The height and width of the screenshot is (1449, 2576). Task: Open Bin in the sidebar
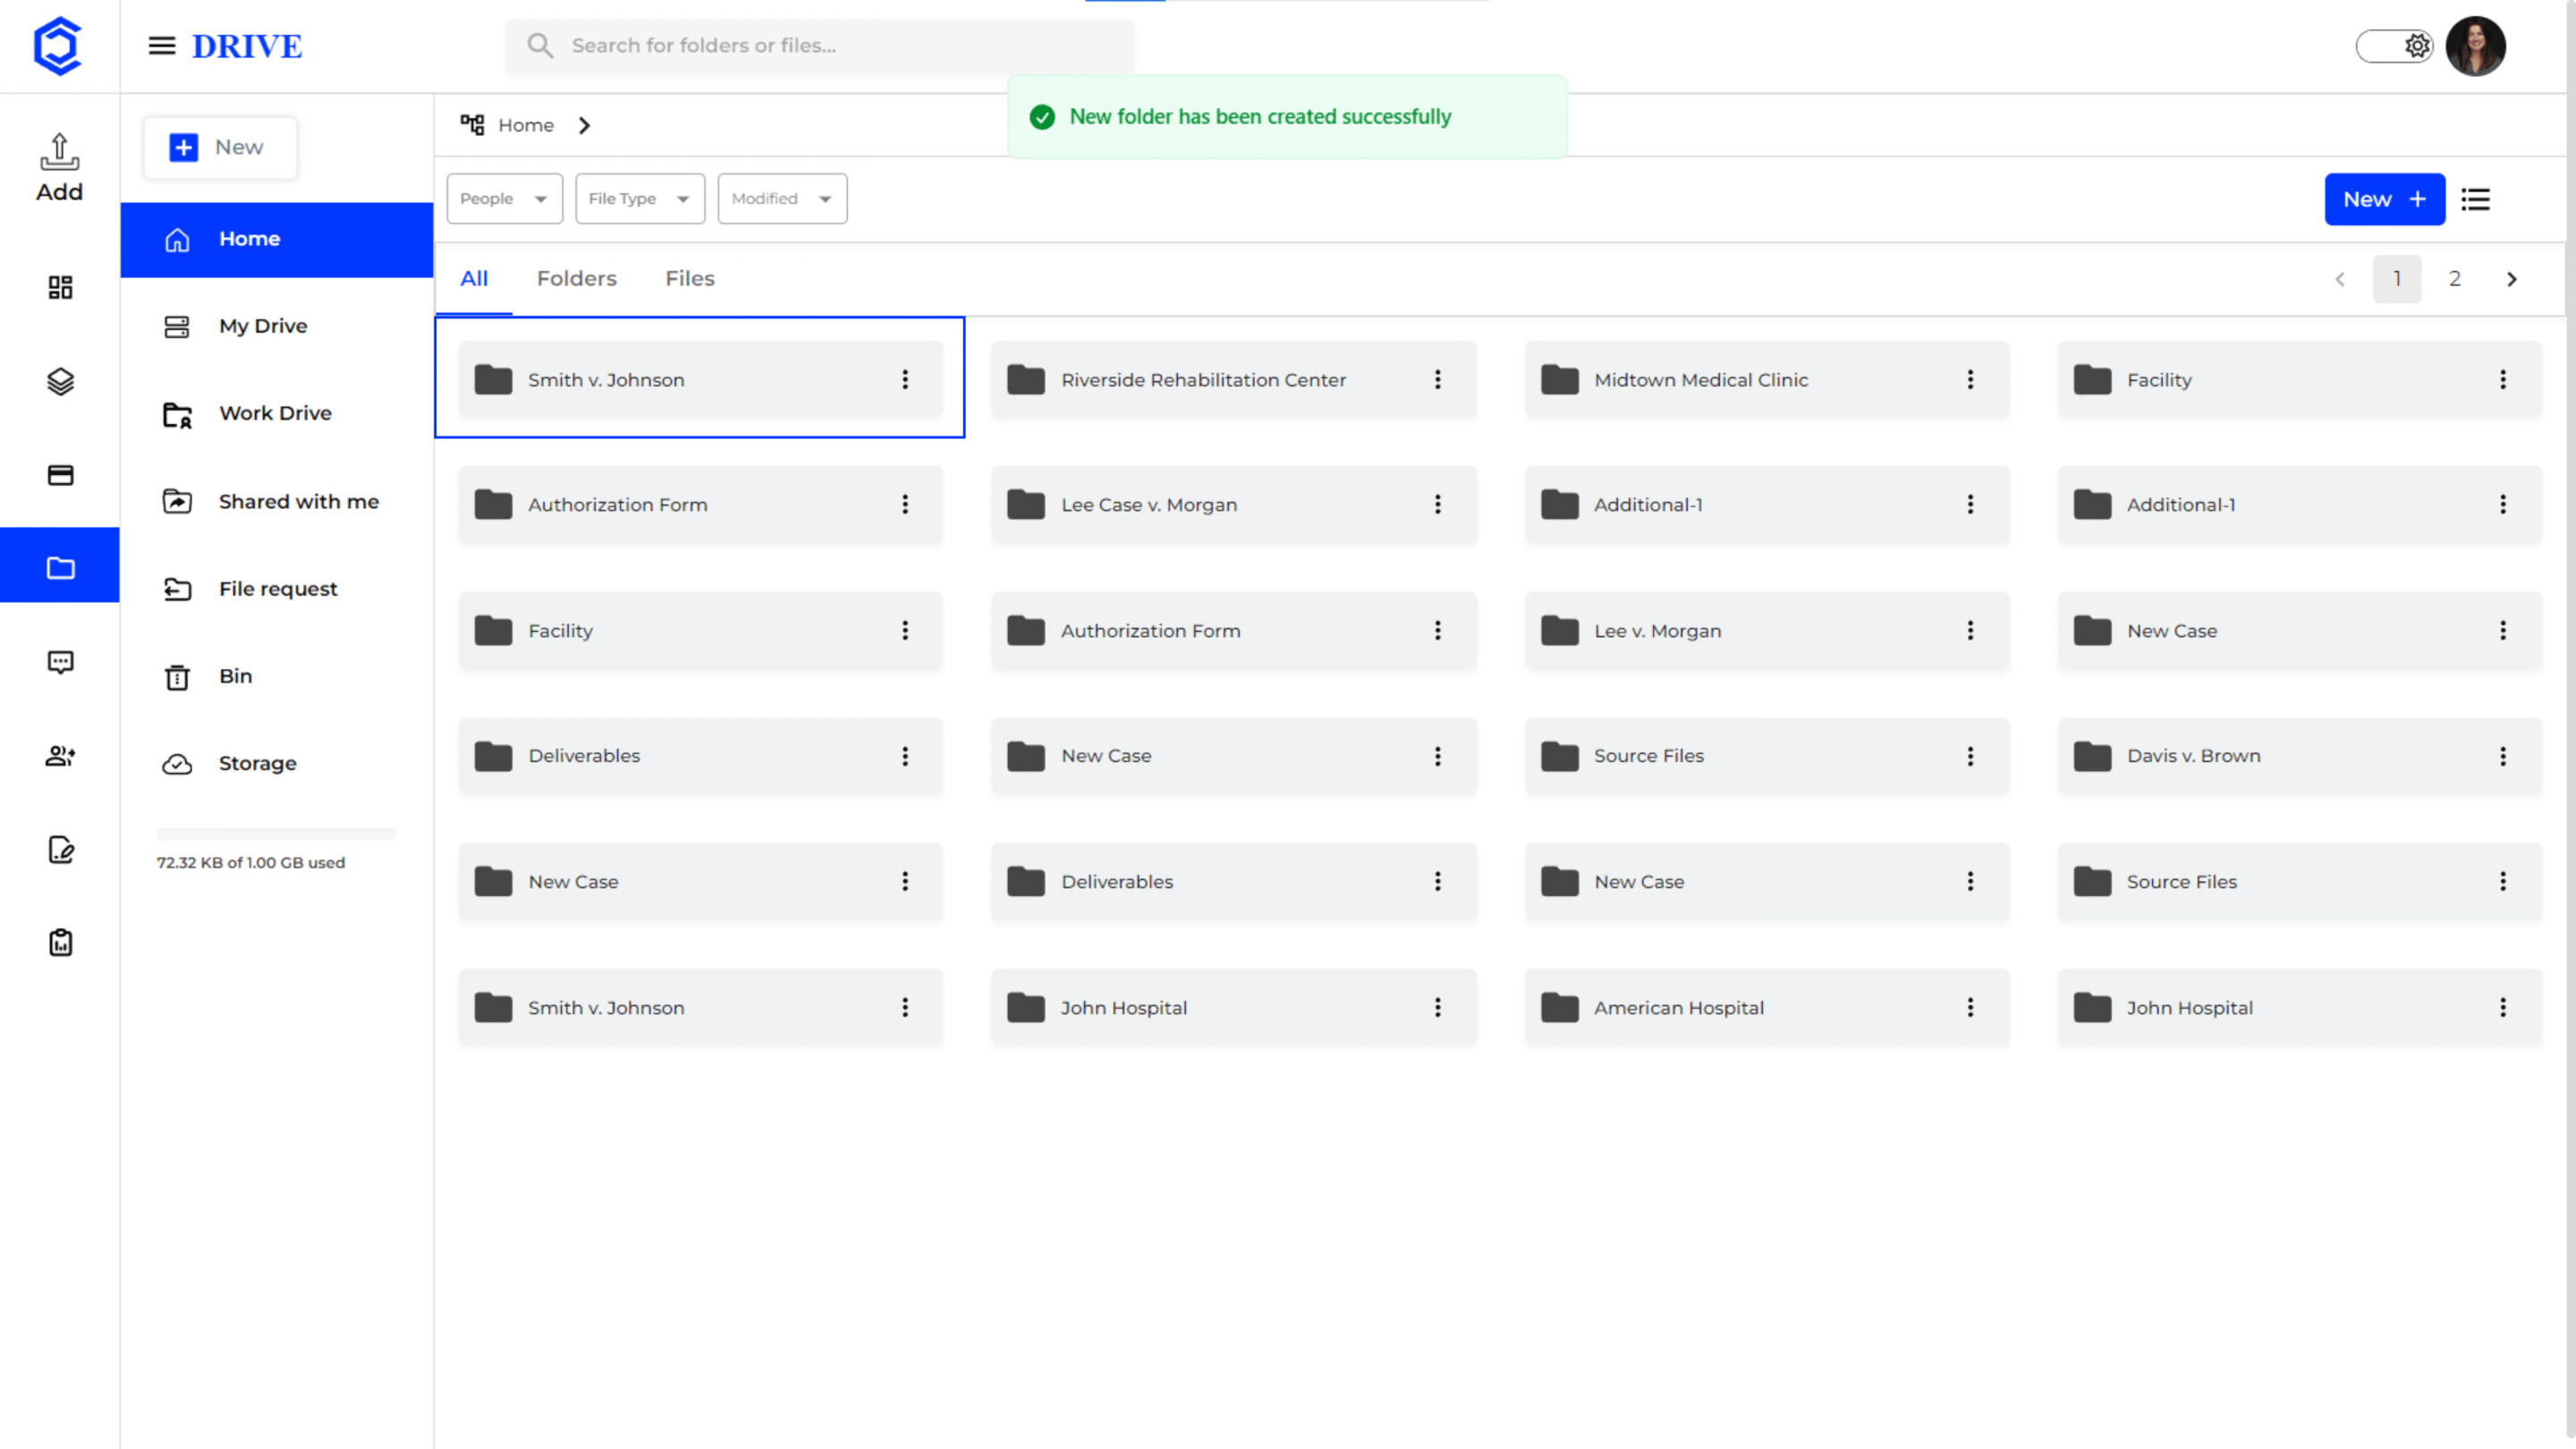[277, 676]
